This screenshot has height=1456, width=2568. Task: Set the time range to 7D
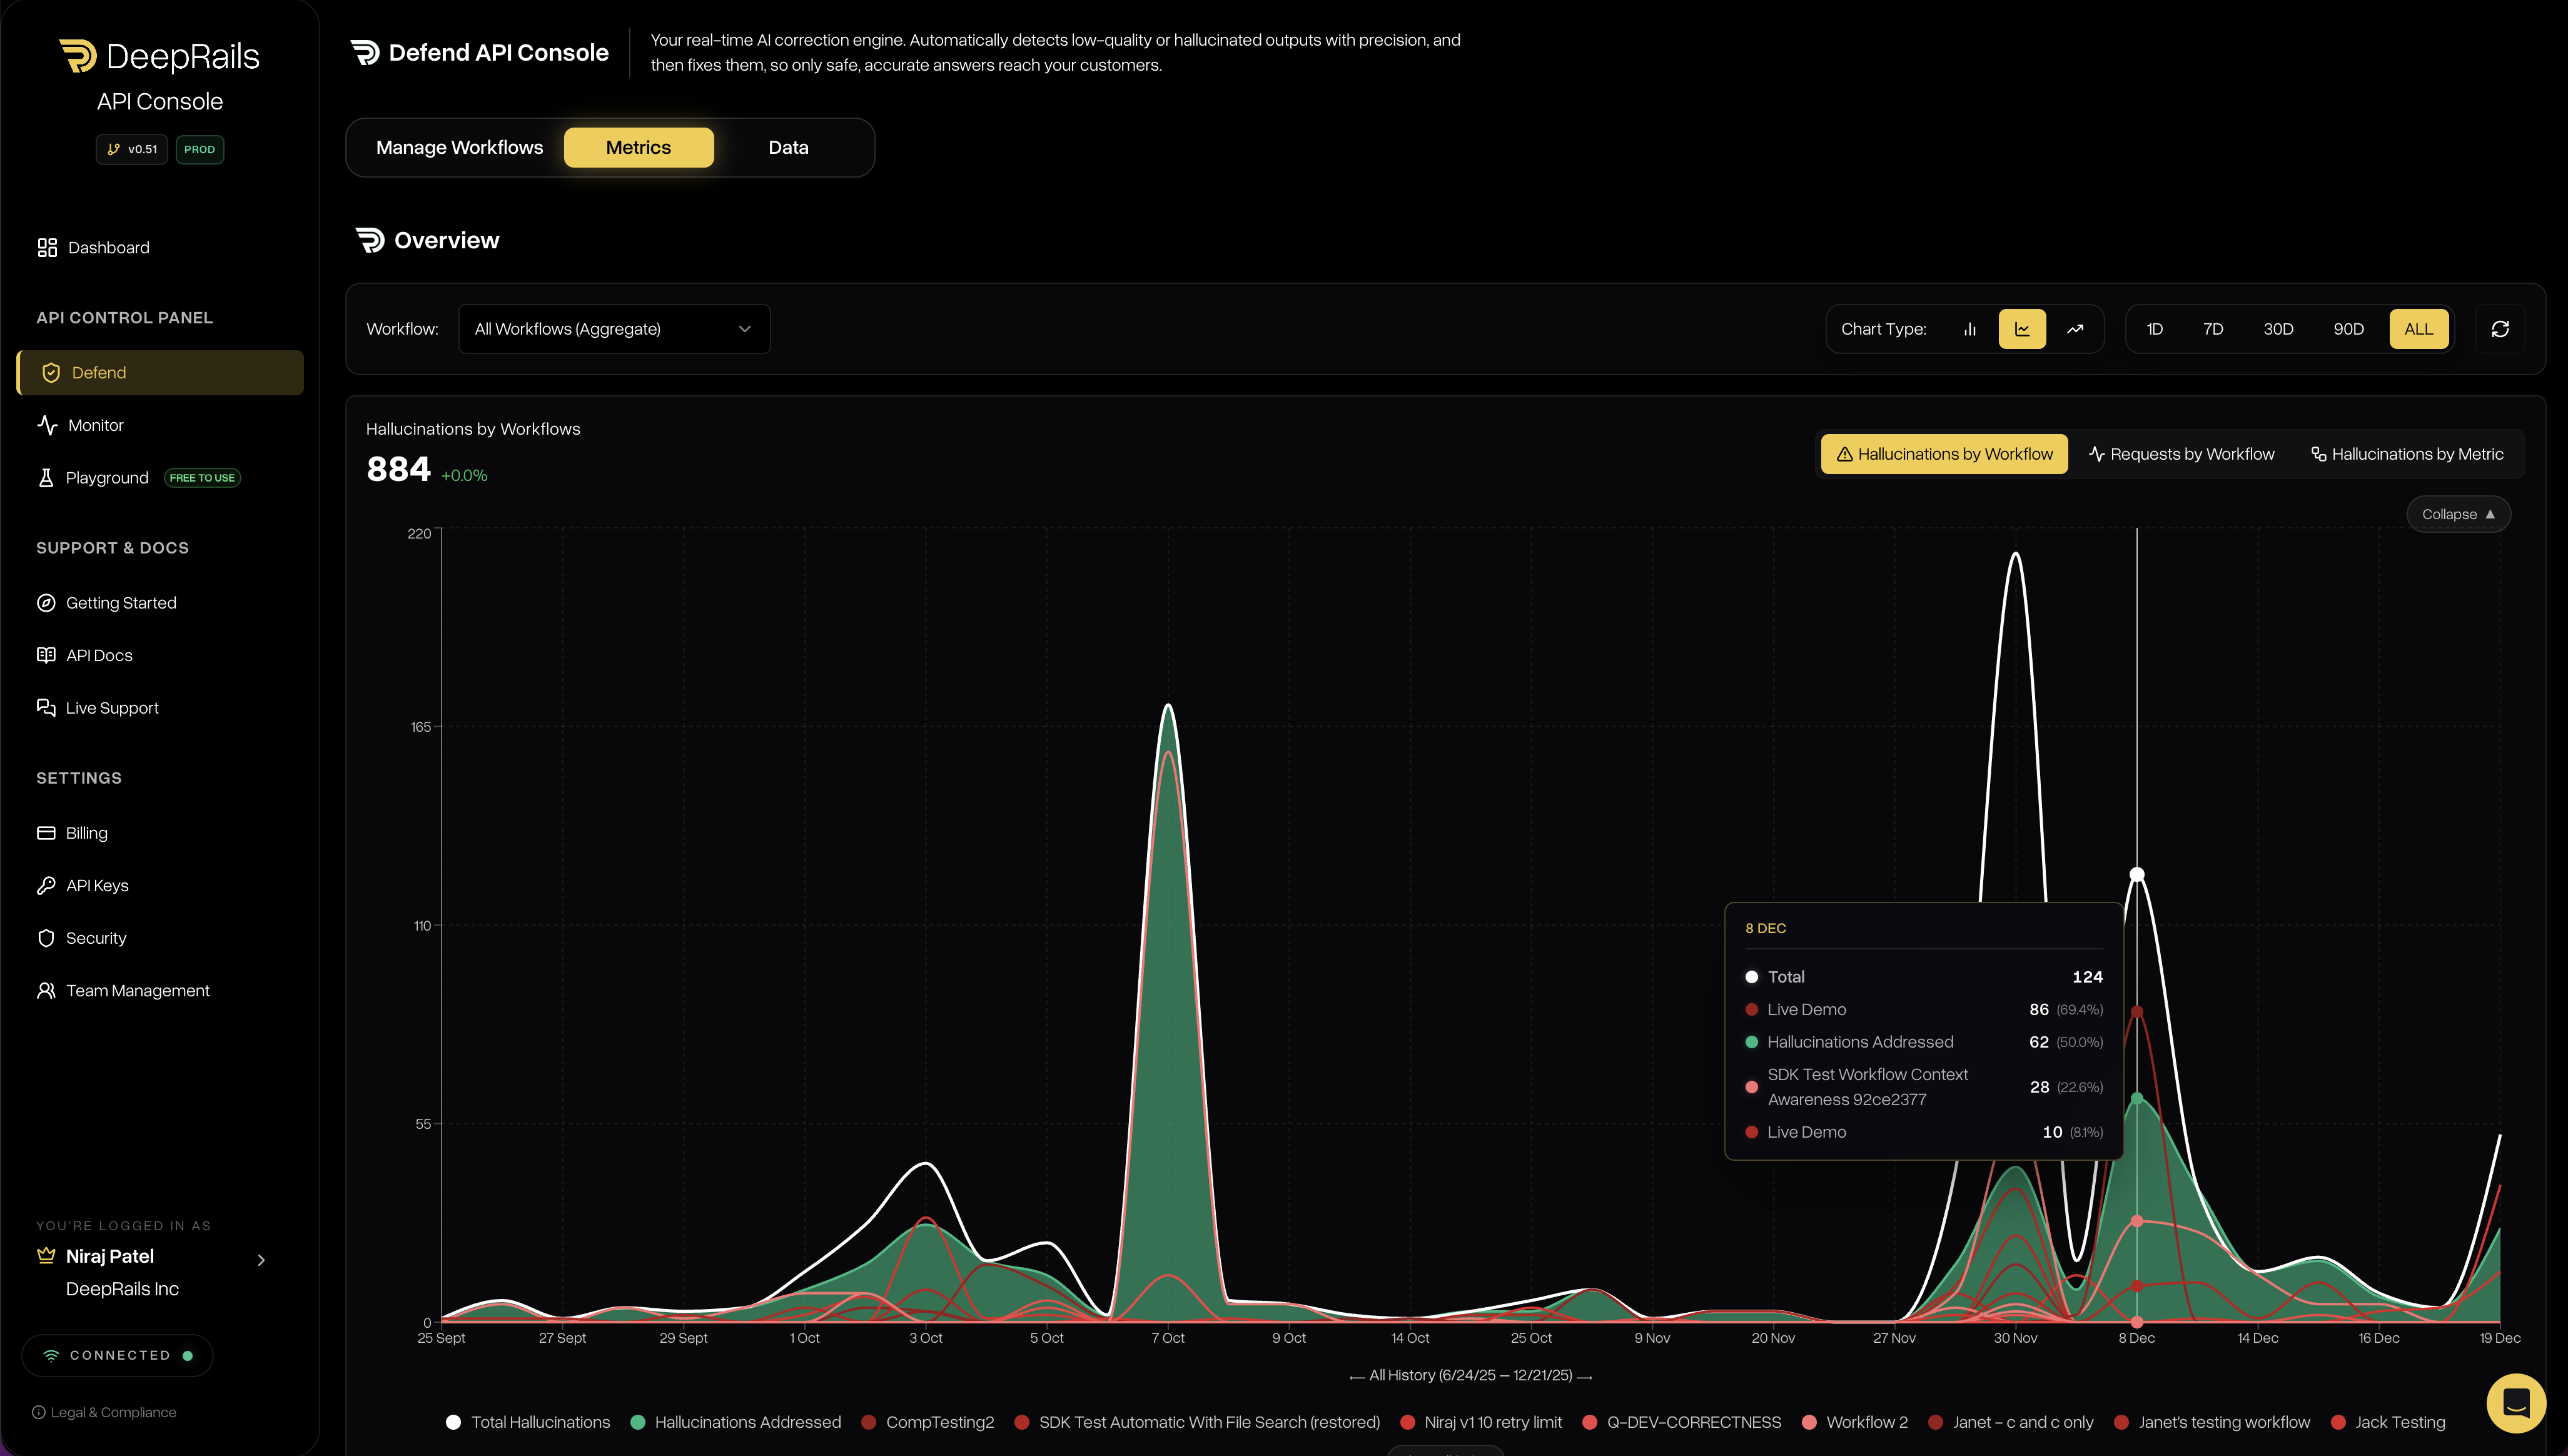click(2213, 329)
